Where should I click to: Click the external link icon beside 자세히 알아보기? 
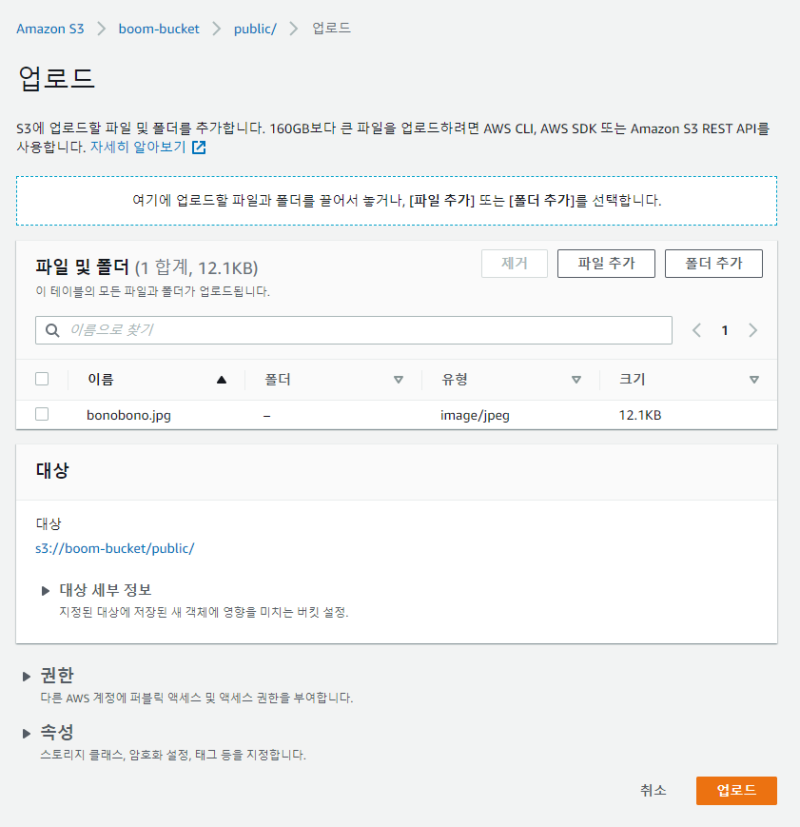199,148
